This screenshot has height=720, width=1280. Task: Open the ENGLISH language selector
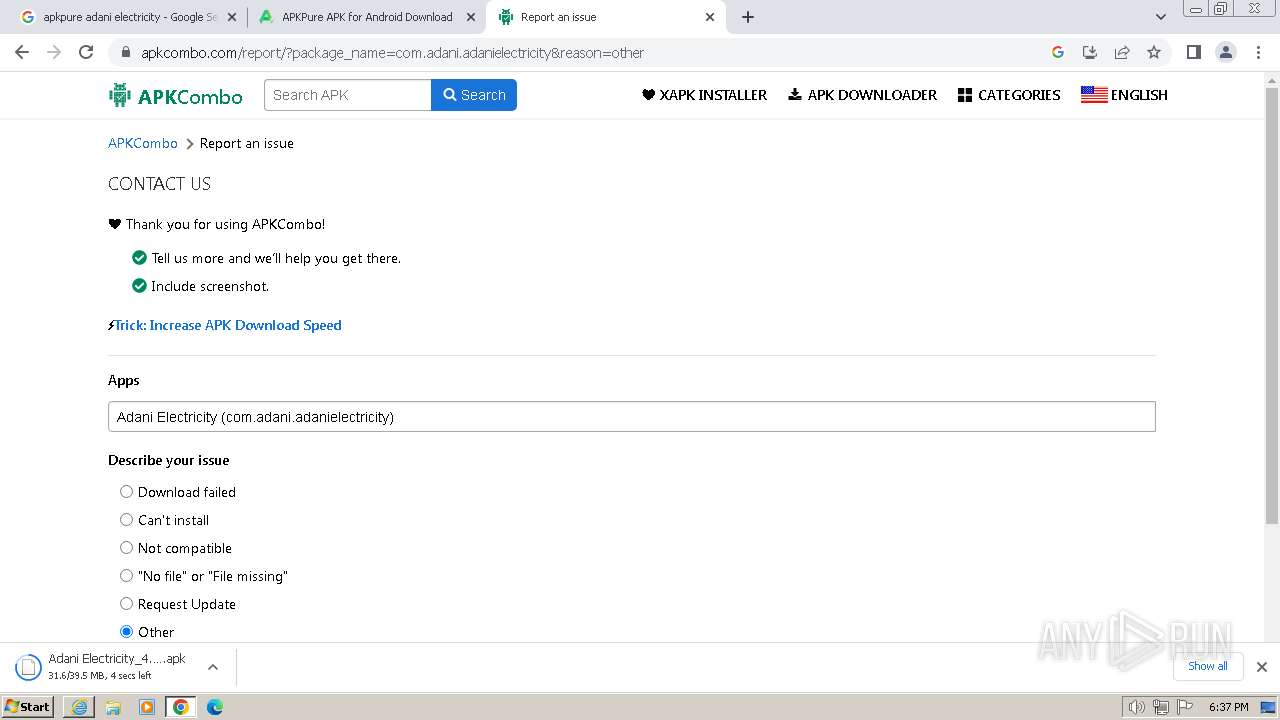[x=1124, y=95]
